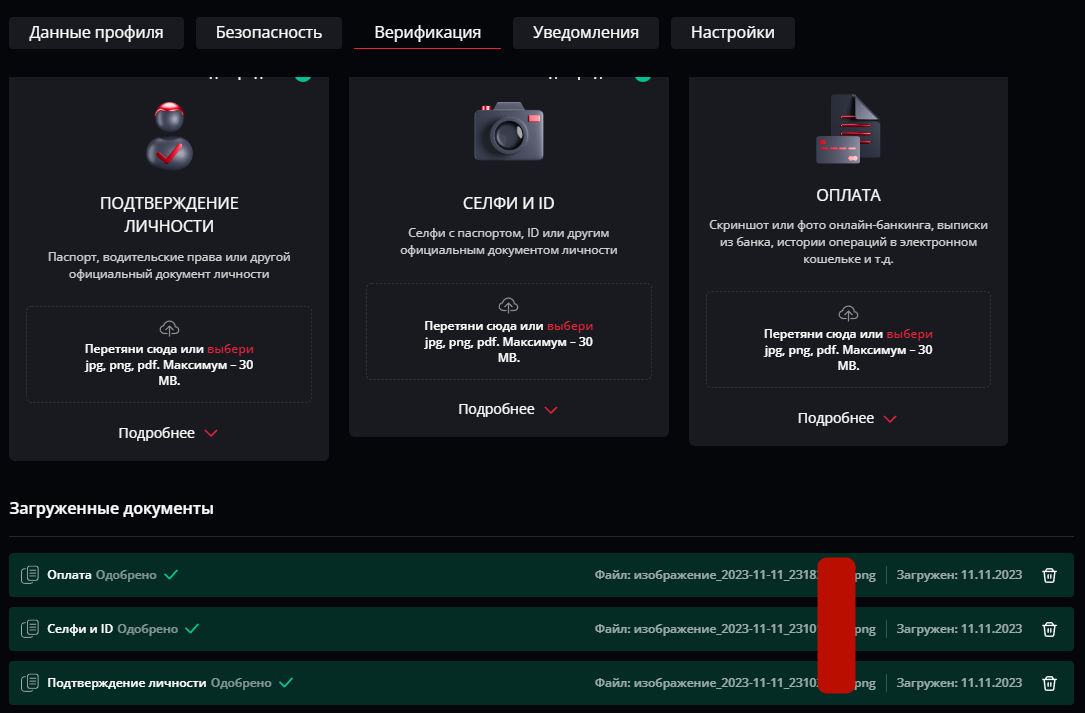Choose file via выбери link for Оплата
The height and width of the screenshot is (713, 1085).
tap(910, 334)
